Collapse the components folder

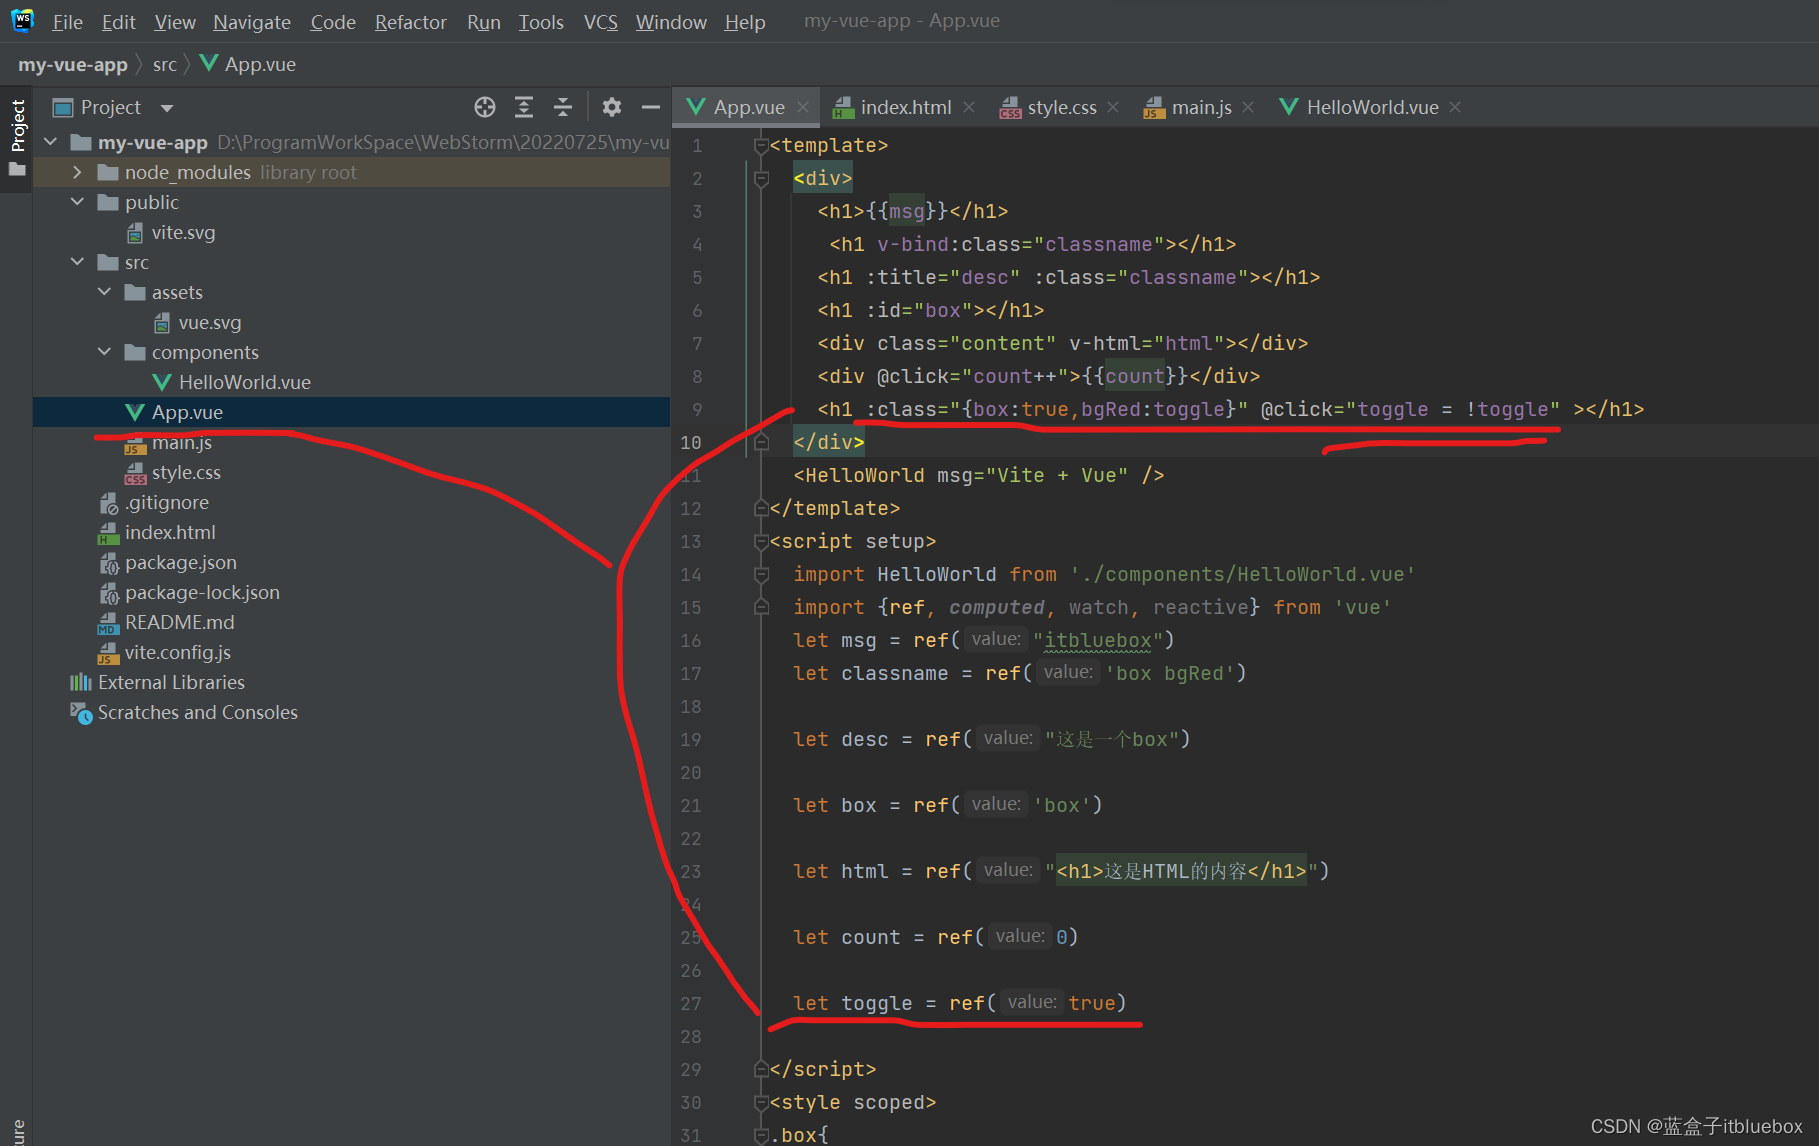104,352
